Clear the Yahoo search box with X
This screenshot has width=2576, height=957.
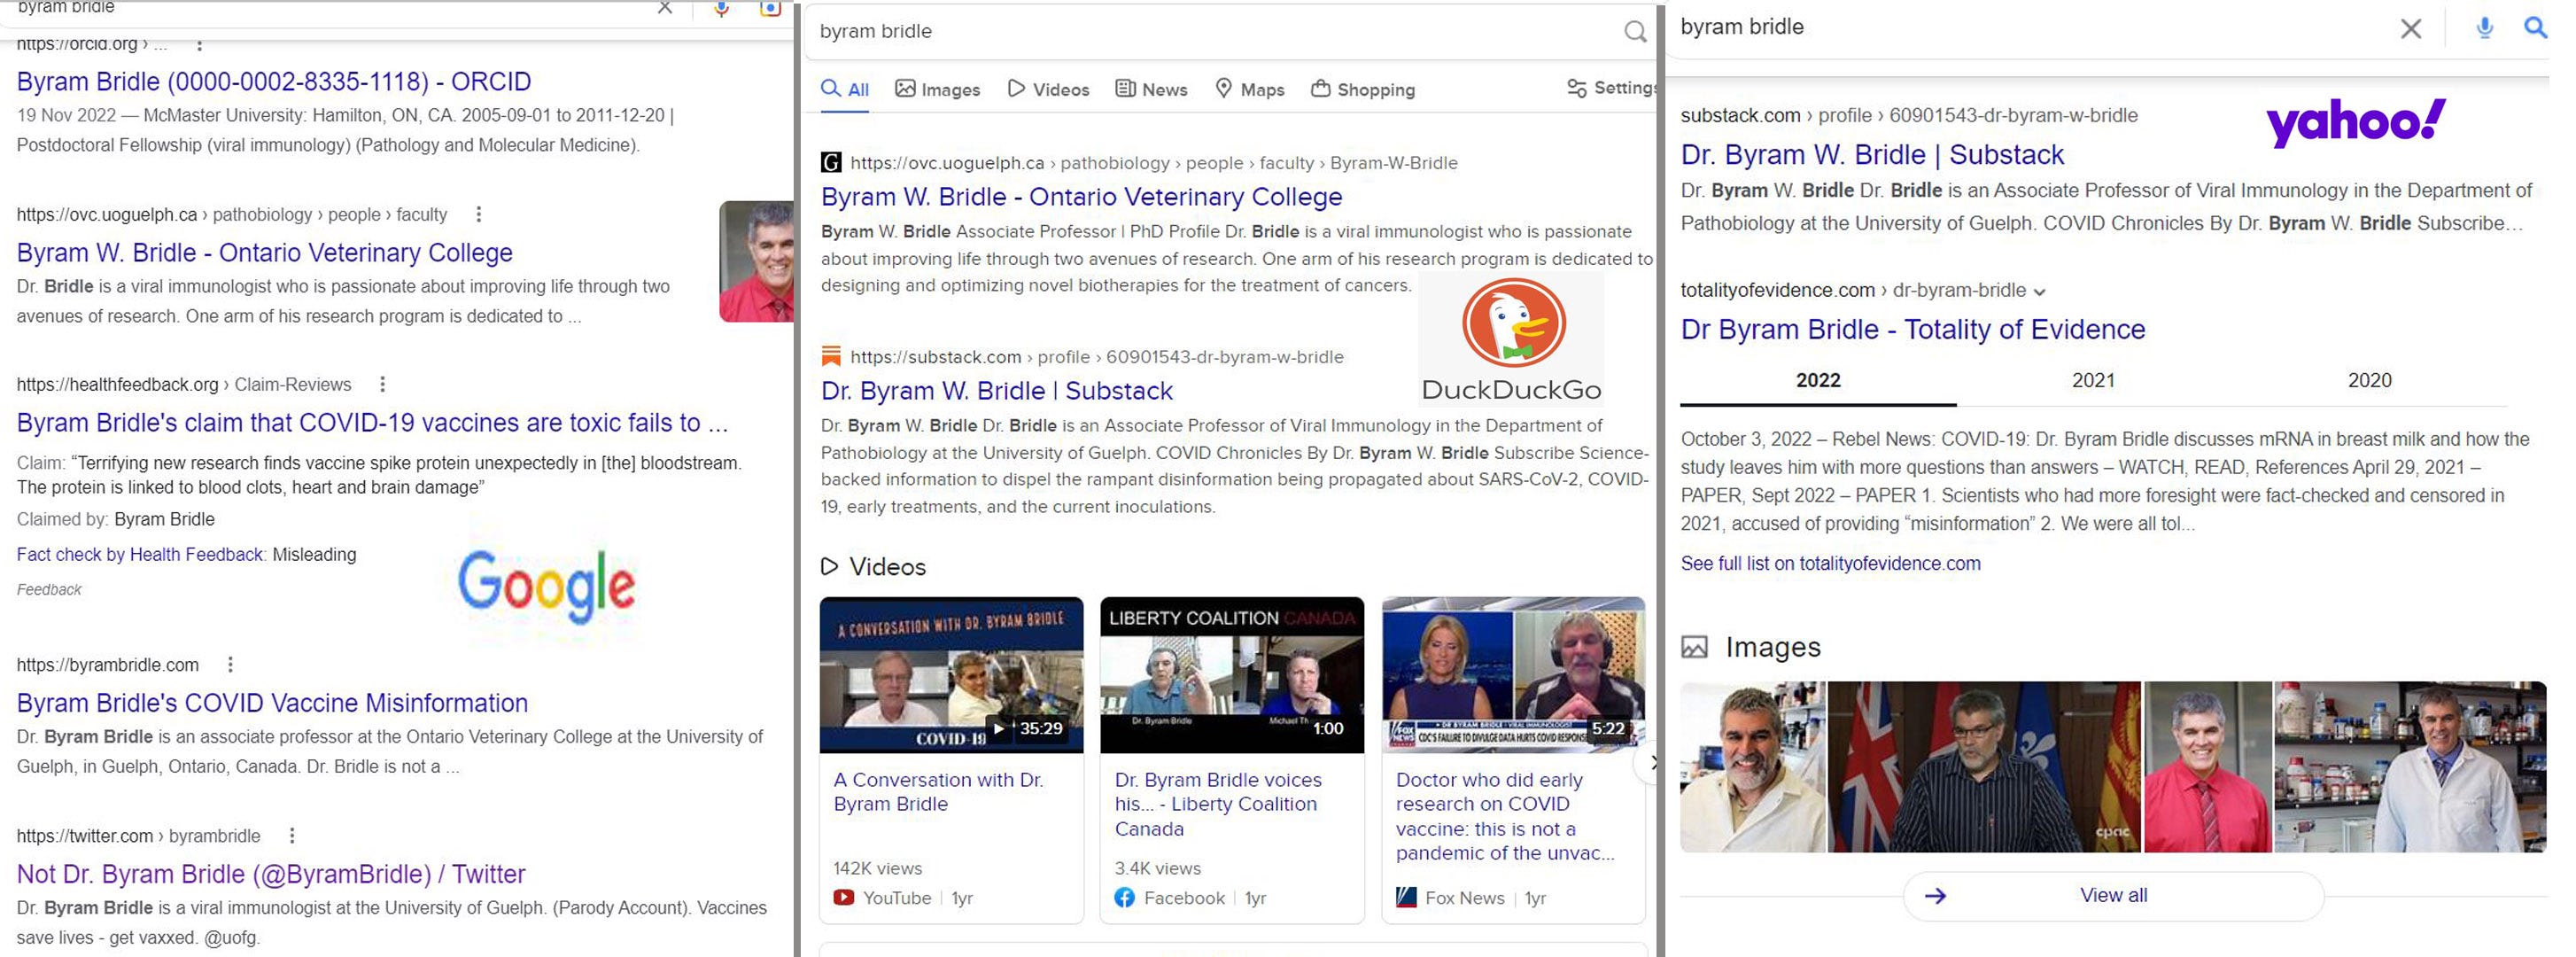[2410, 29]
